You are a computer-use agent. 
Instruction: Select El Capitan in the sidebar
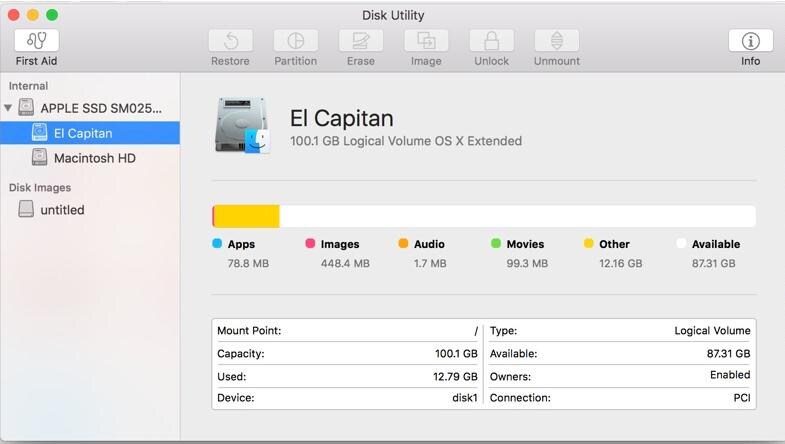(90, 133)
